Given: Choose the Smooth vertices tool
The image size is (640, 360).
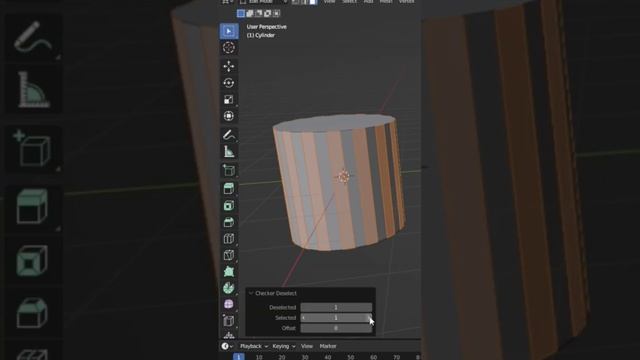Looking at the screenshot, I should tap(229, 304).
